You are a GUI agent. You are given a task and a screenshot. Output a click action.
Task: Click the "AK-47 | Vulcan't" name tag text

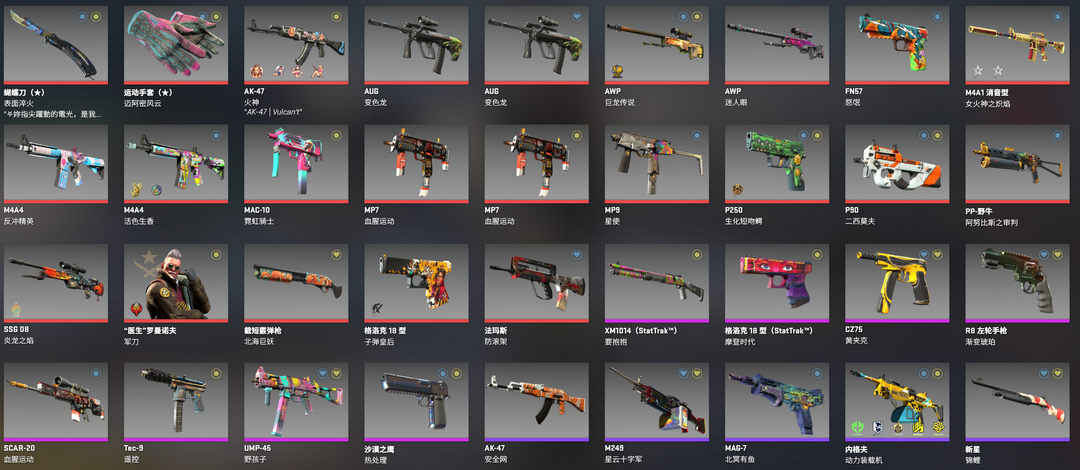coord(273,112)
